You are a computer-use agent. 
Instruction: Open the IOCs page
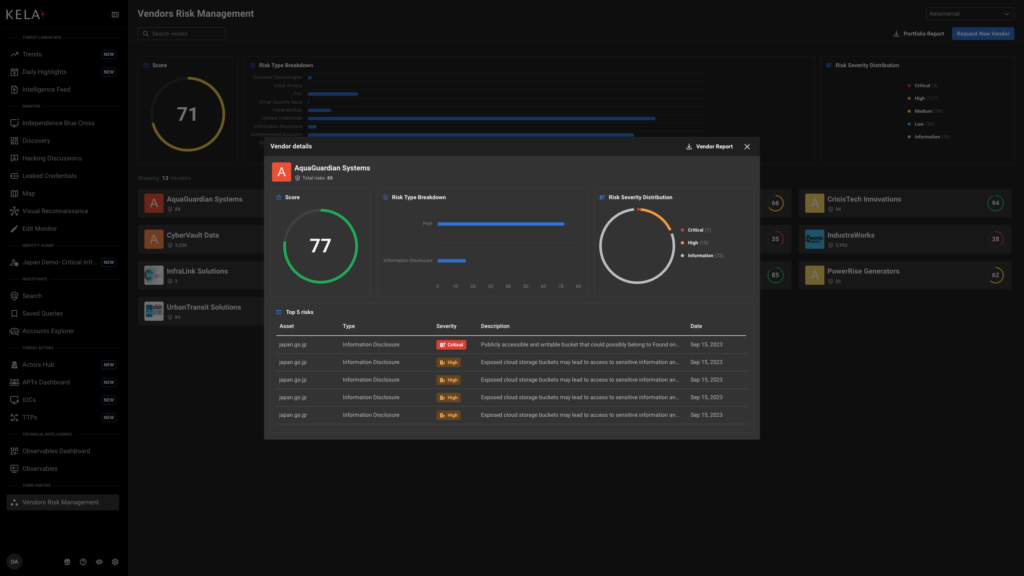(x=37, y=399)
